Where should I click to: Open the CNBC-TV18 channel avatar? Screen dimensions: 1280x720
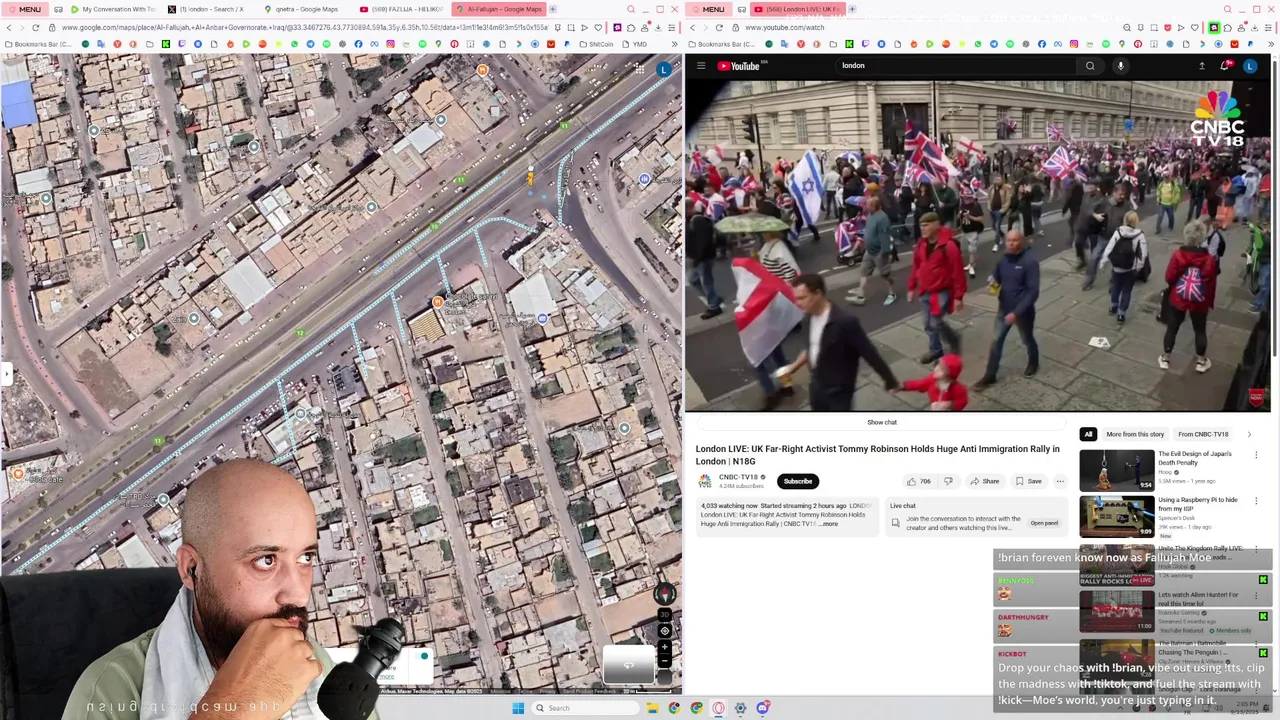pyautogui.click(x=705, y=481)
